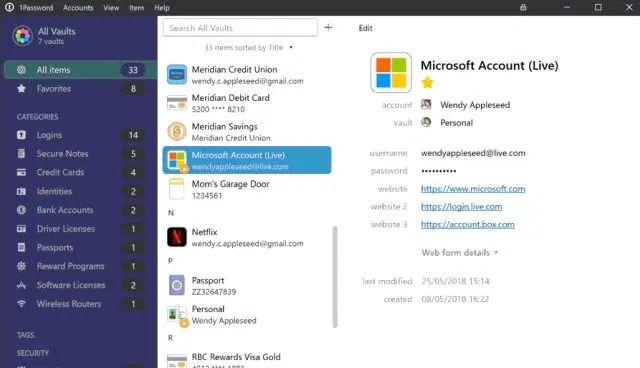Select the Microsoft Account (Live) list row
640x368 pixels.
(x=247, y=160)
